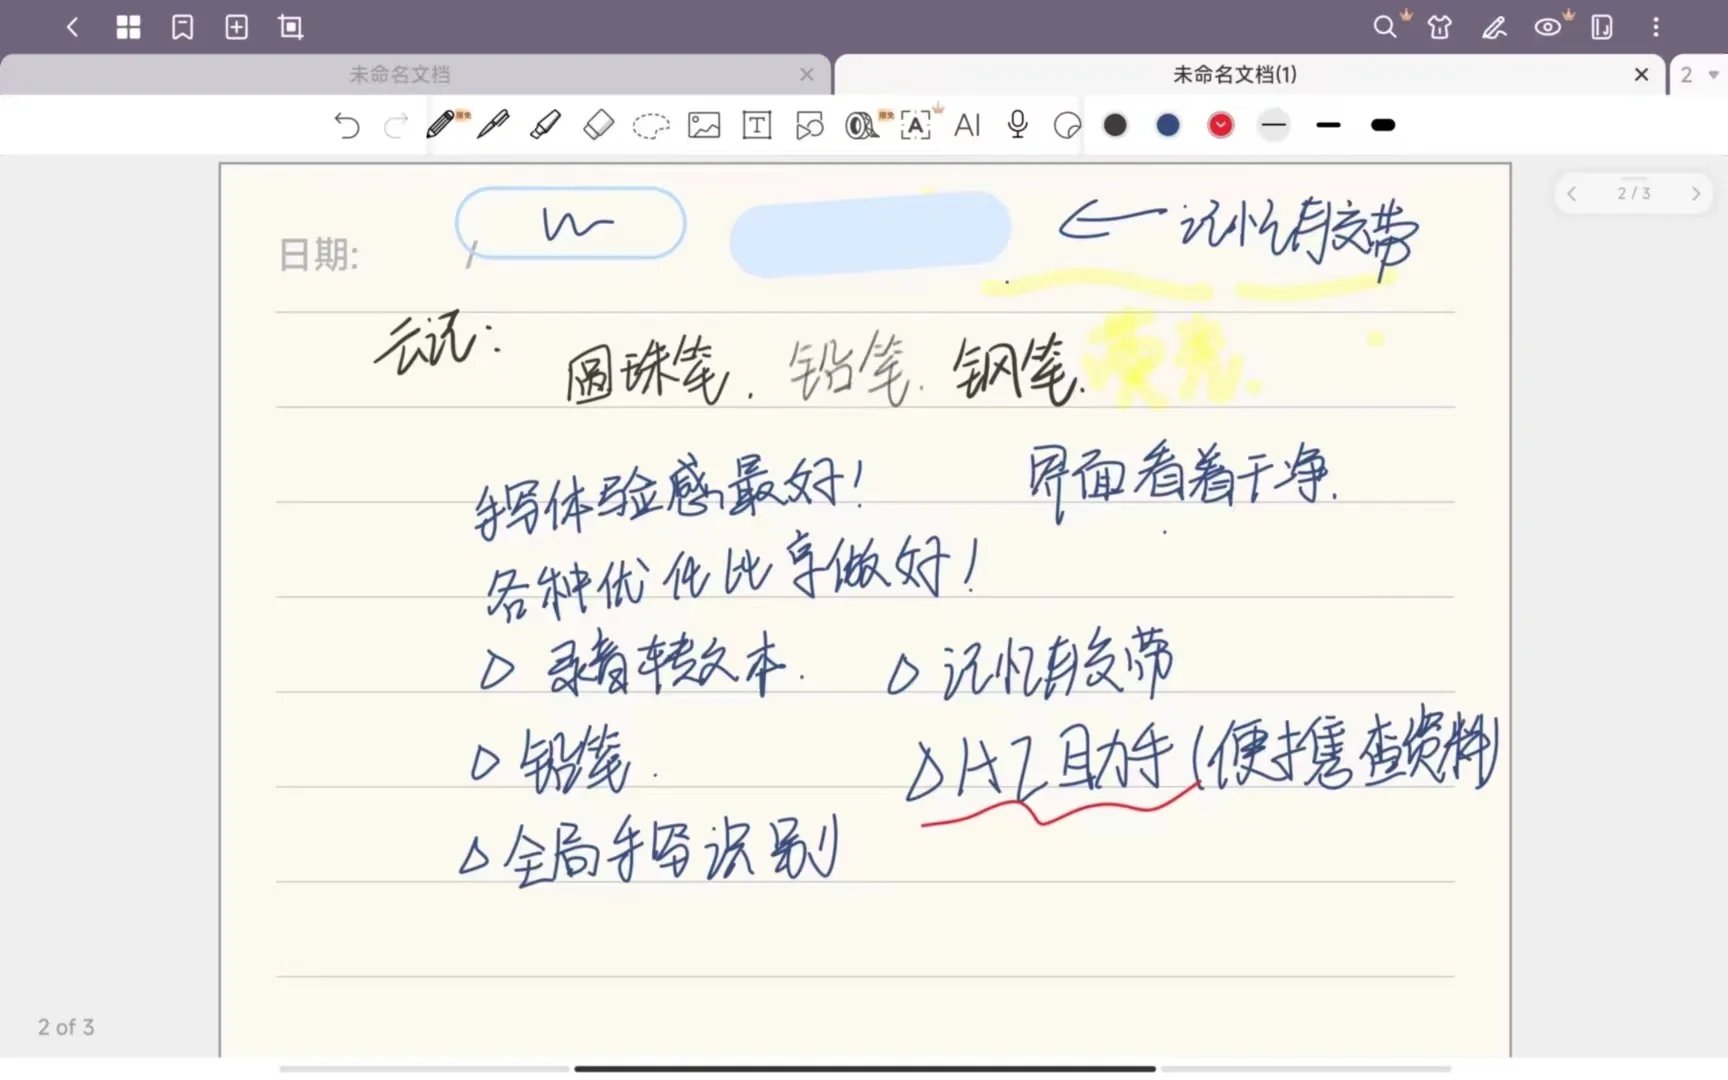Open the in-document search
This screenshot has width=1728, height=1080.
coord(1383,27)
